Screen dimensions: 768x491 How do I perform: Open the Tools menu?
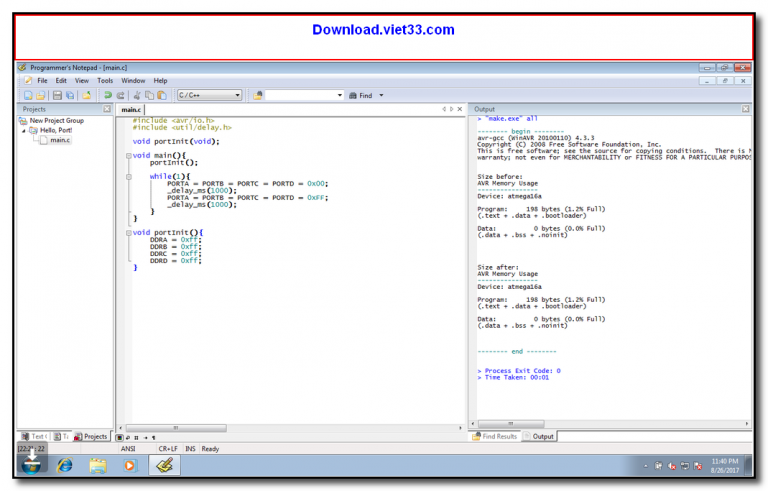(x=105, y=80)
